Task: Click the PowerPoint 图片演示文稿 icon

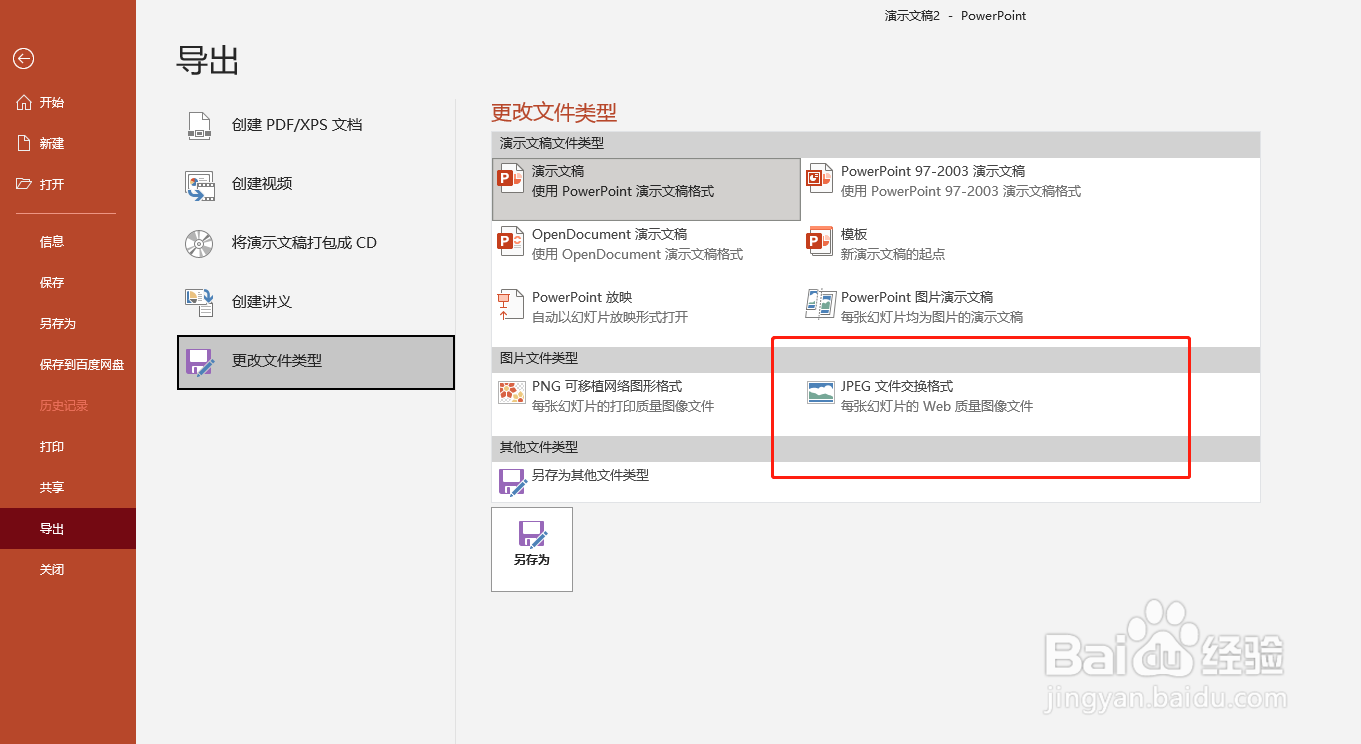Action: 820,306
